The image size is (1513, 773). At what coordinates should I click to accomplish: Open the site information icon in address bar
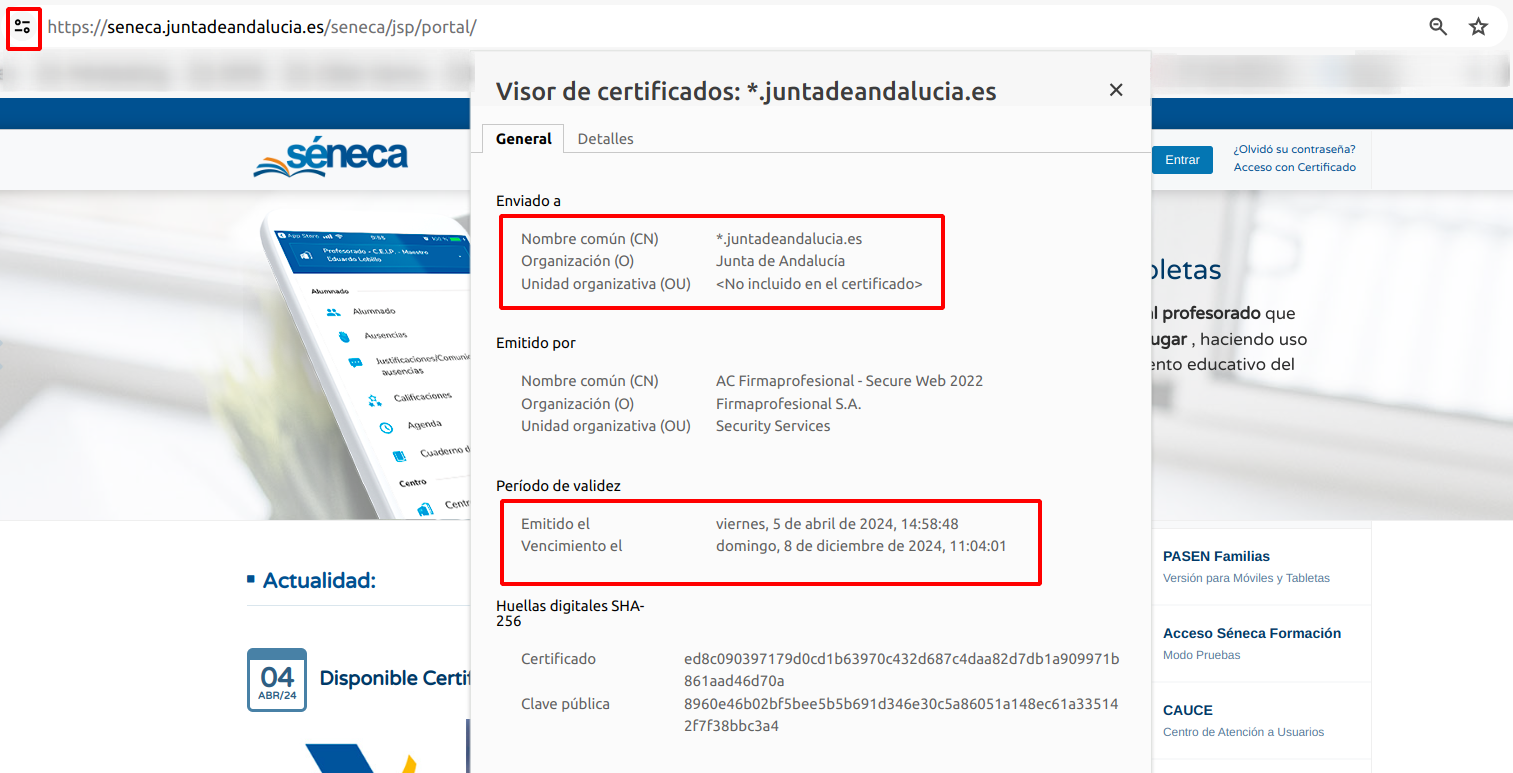23,27
